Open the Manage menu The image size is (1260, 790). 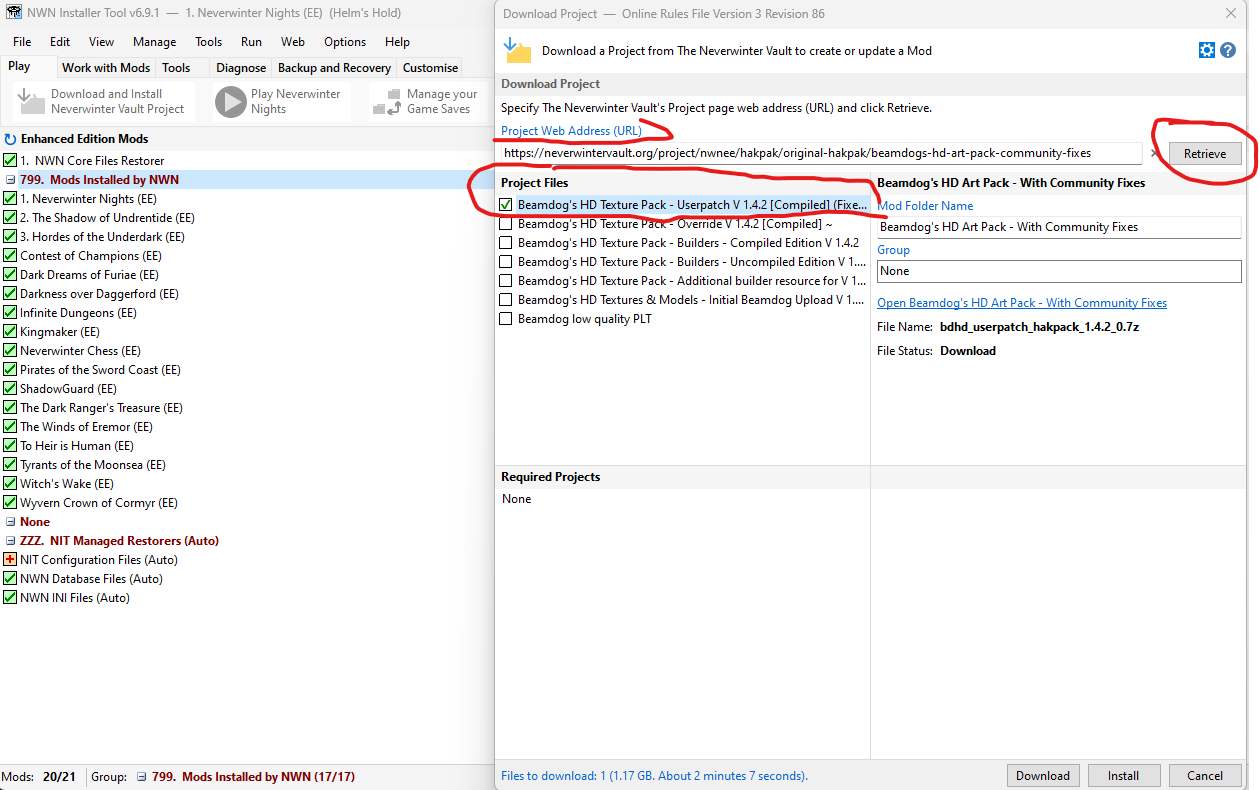pos(154,42)
